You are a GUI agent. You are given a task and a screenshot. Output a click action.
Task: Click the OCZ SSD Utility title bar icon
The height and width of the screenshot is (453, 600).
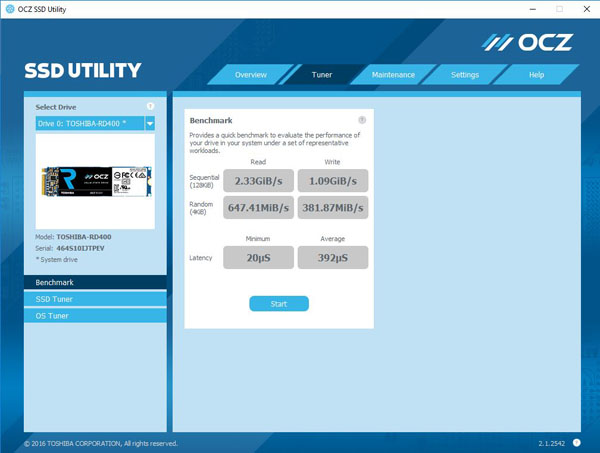(x=10, y=9)
